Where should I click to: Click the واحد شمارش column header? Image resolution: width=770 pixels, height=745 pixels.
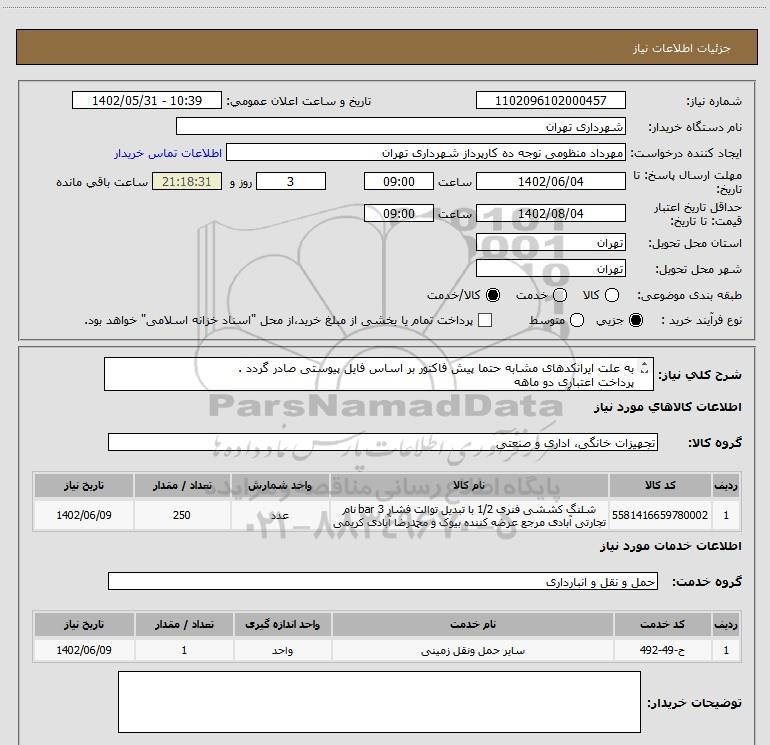tap(279, 485)
